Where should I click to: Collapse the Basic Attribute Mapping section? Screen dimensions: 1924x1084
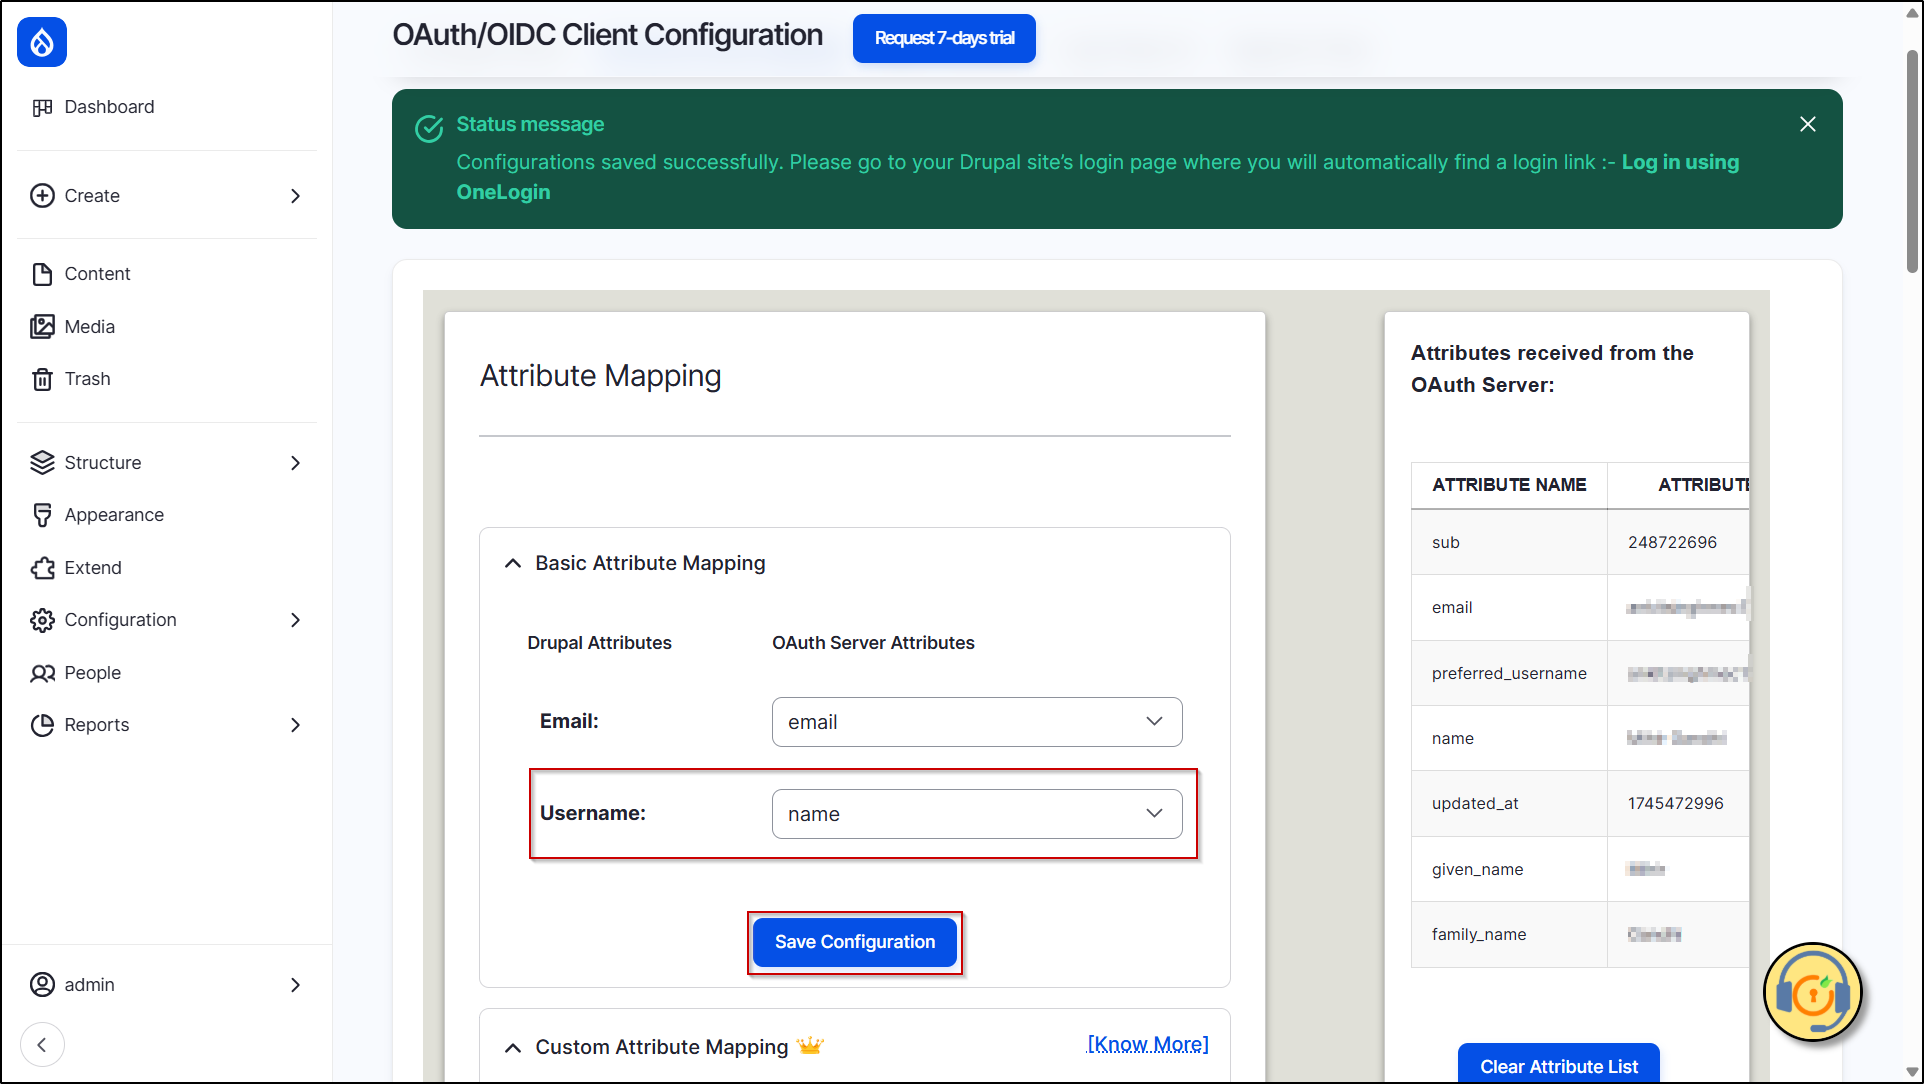pyautogui.click(x=513, y=562)
